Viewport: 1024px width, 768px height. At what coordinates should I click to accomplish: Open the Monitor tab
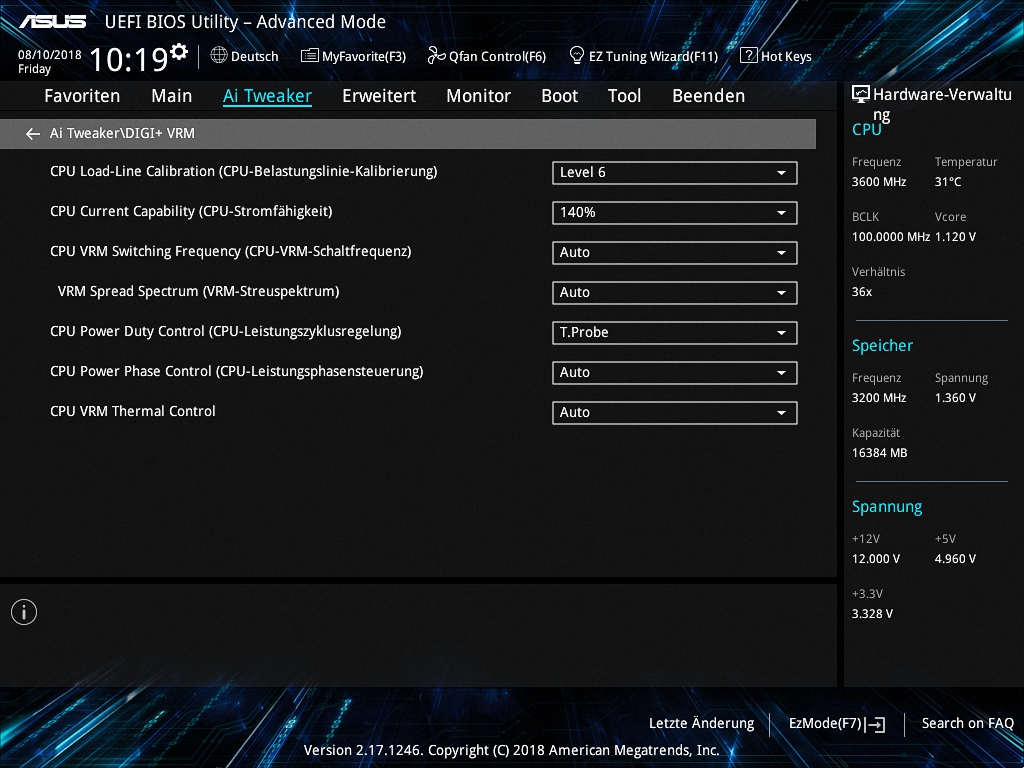coord(479,96)
